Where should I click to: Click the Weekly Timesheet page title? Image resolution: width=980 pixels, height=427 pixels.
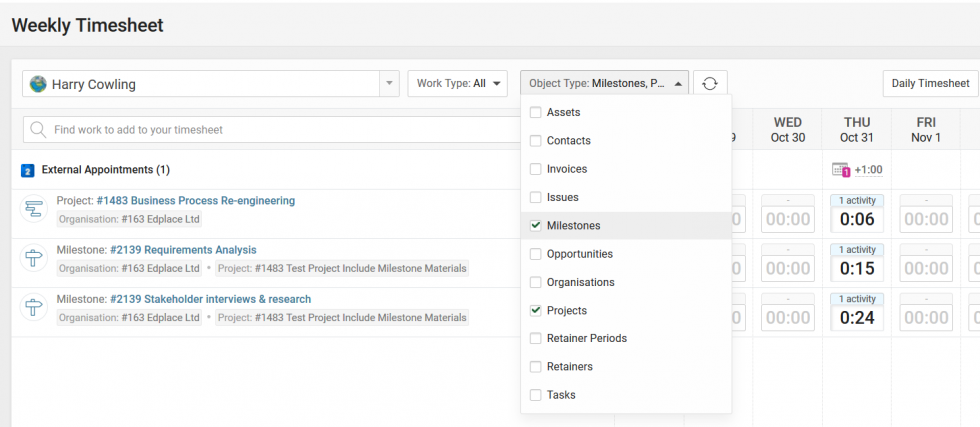88,25
